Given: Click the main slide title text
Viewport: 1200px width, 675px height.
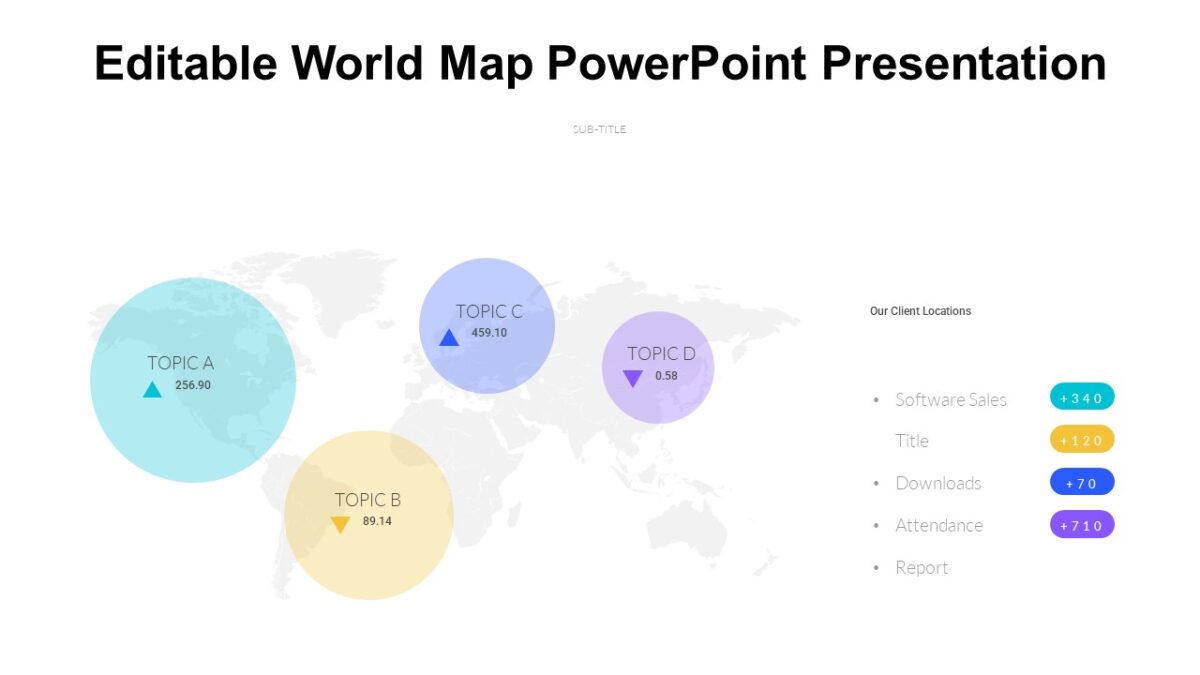Looking at the screenshot, I should tap(600, 63).
